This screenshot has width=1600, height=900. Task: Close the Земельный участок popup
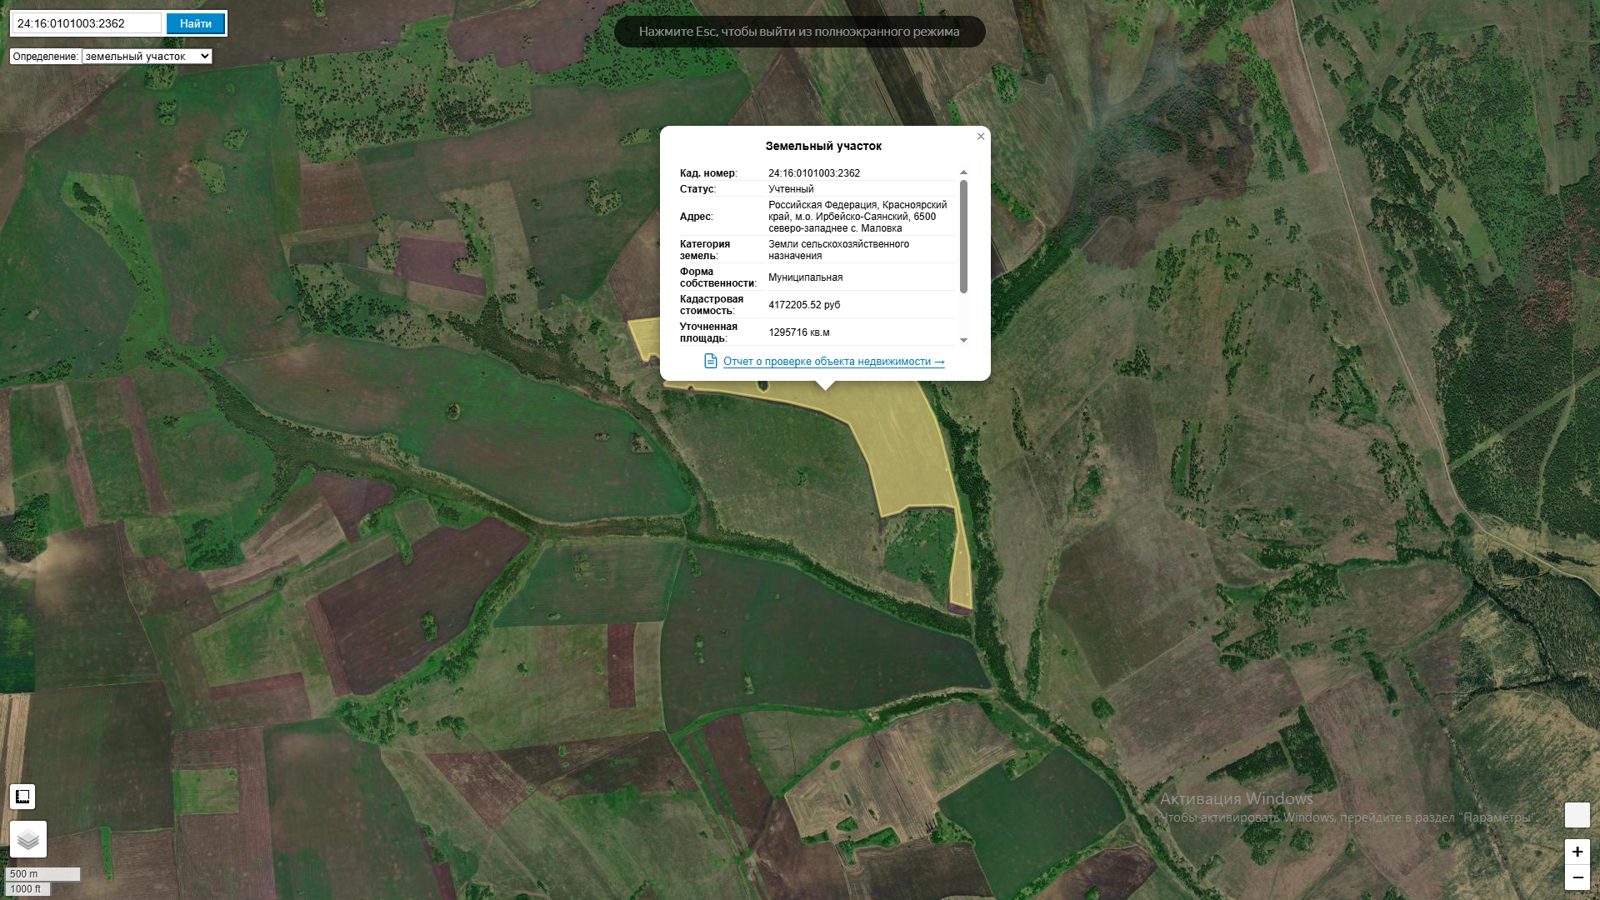[x=981, y=136]
